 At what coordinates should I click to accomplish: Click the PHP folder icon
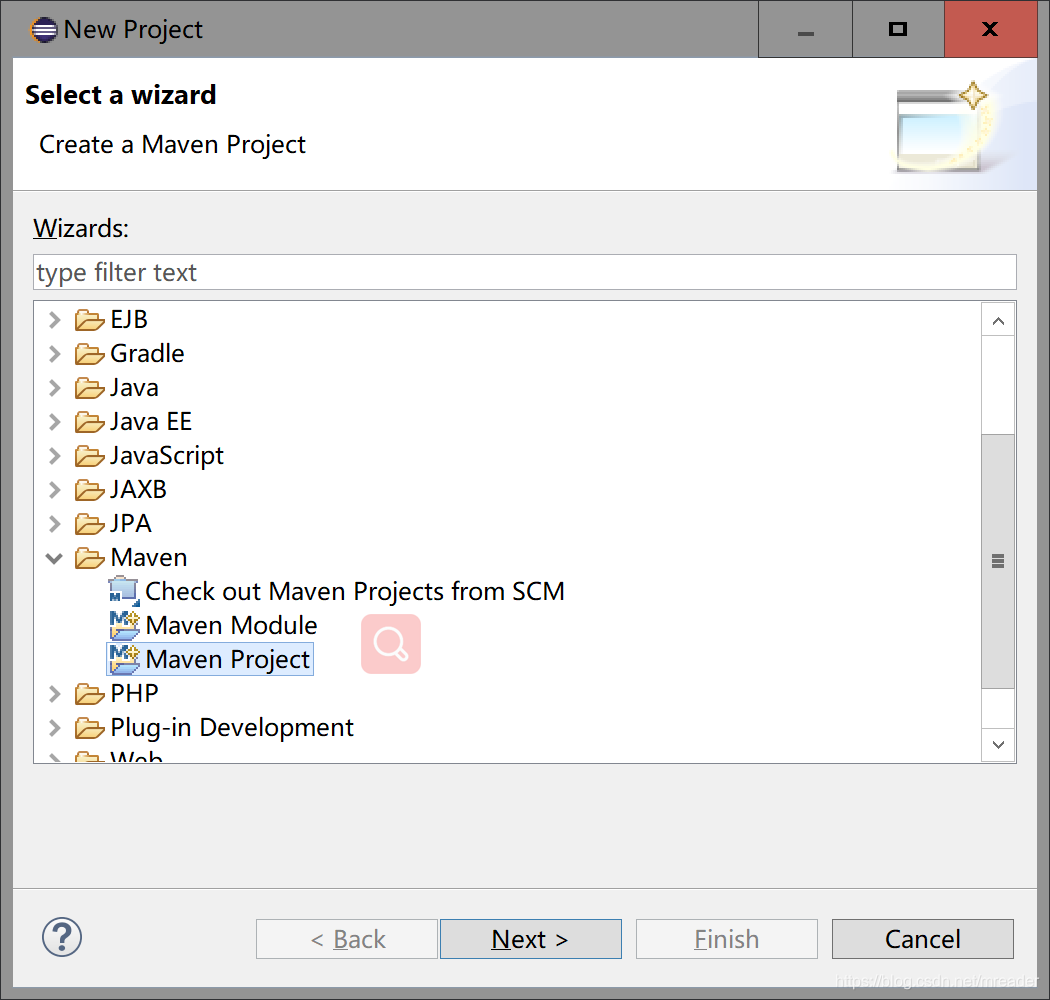pos(89,694)
